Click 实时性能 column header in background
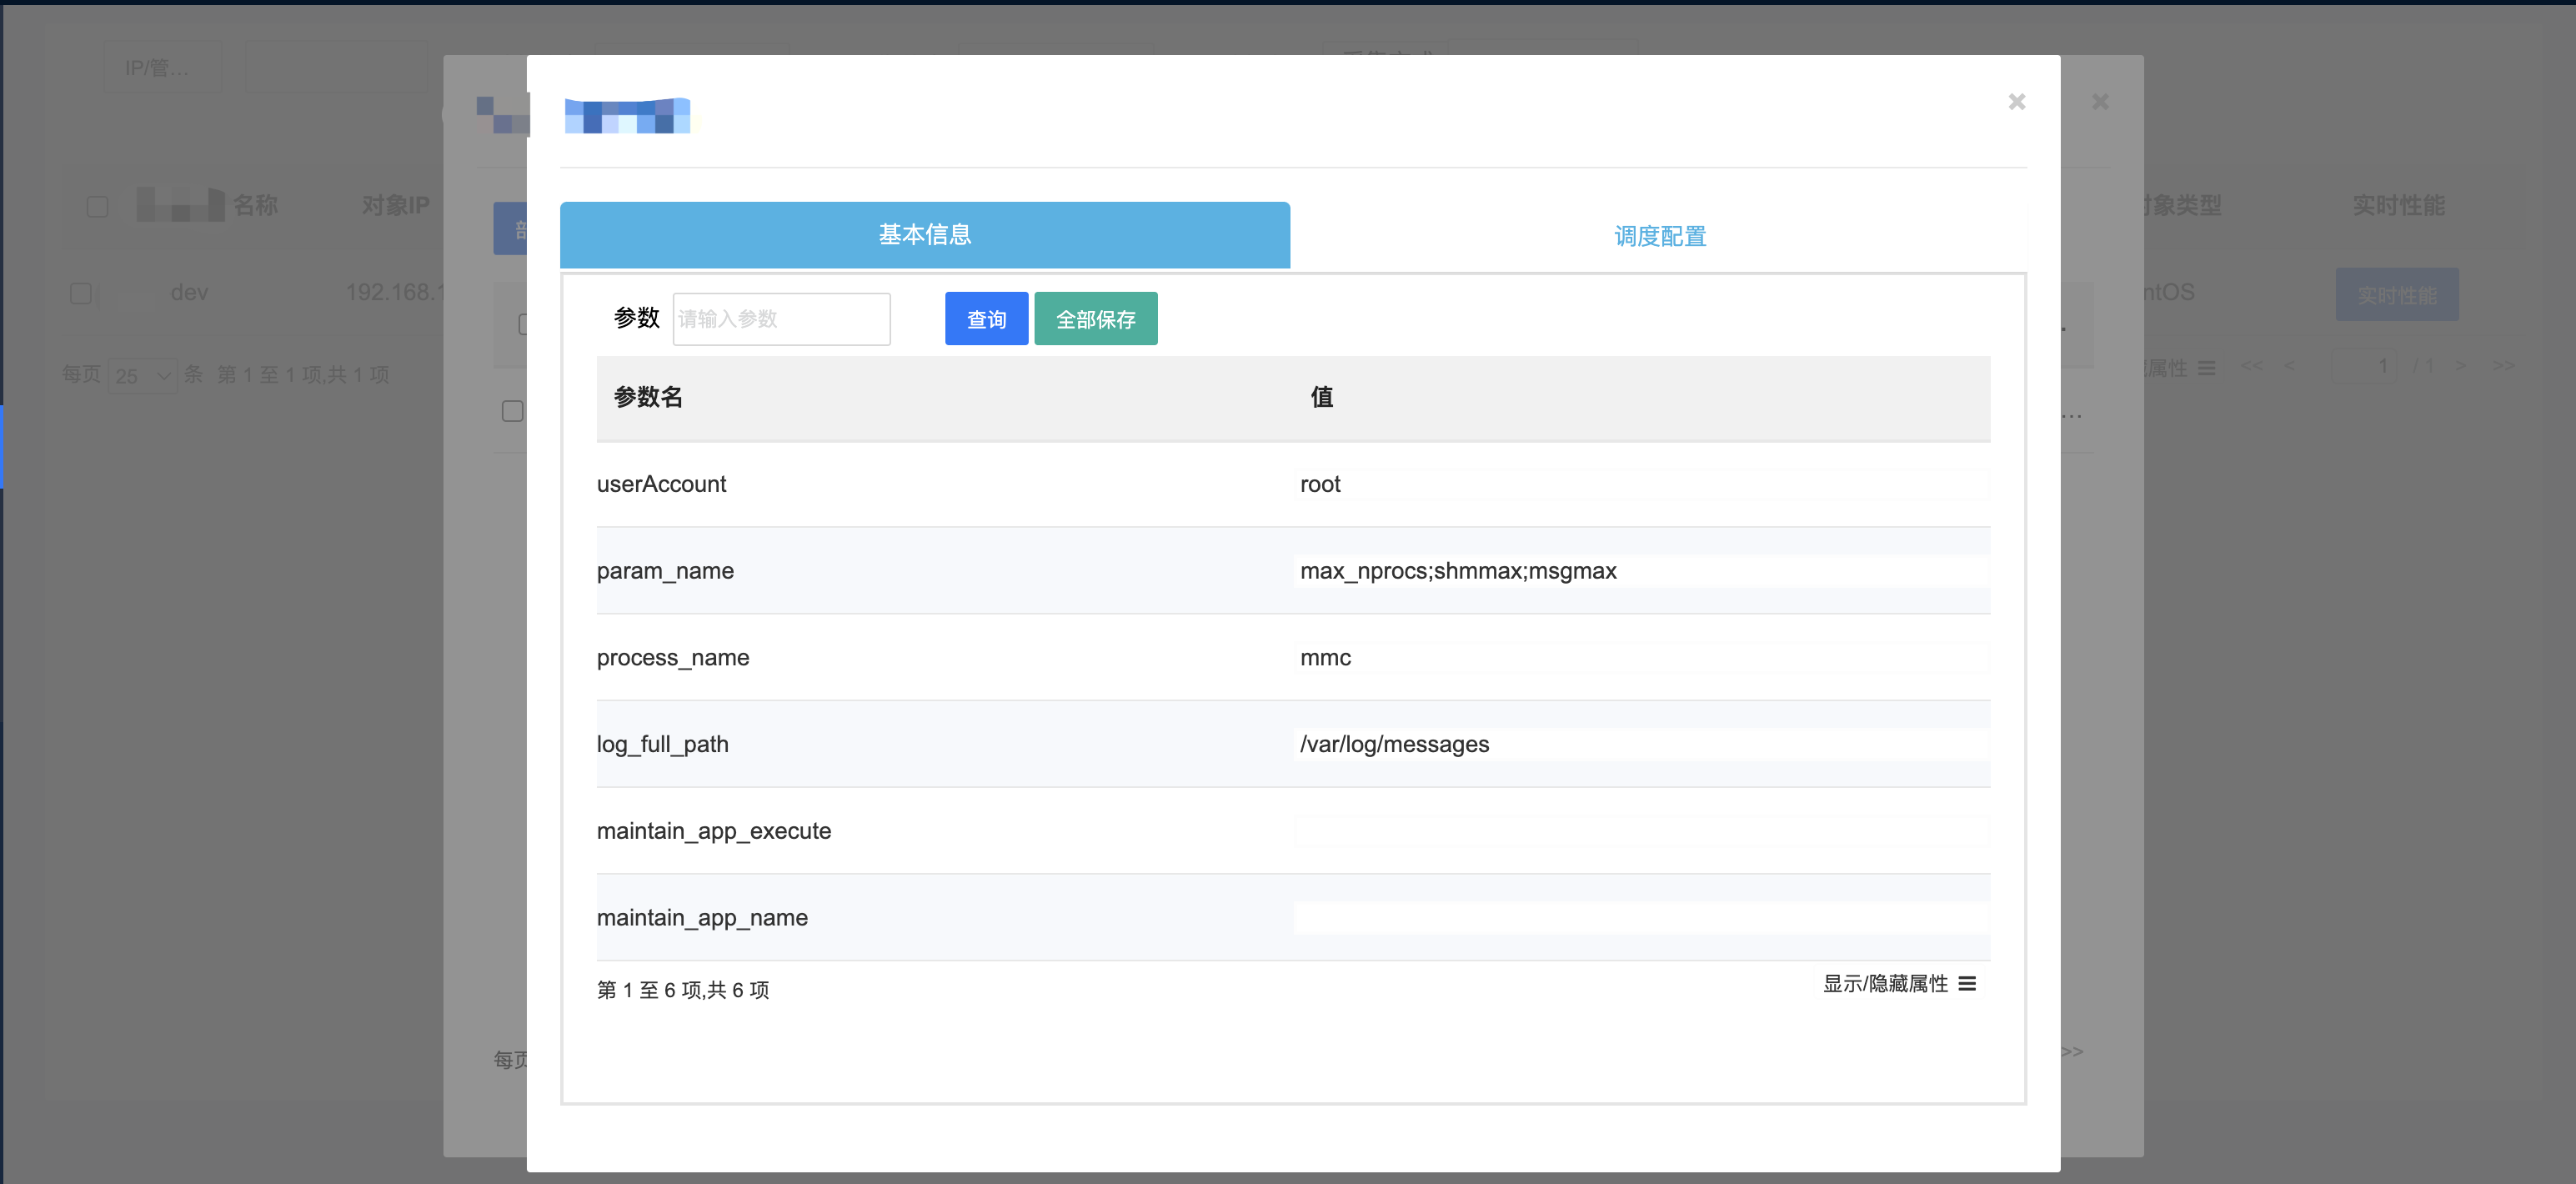This screenshot has width=2576, height=1184. [2398, 205]
